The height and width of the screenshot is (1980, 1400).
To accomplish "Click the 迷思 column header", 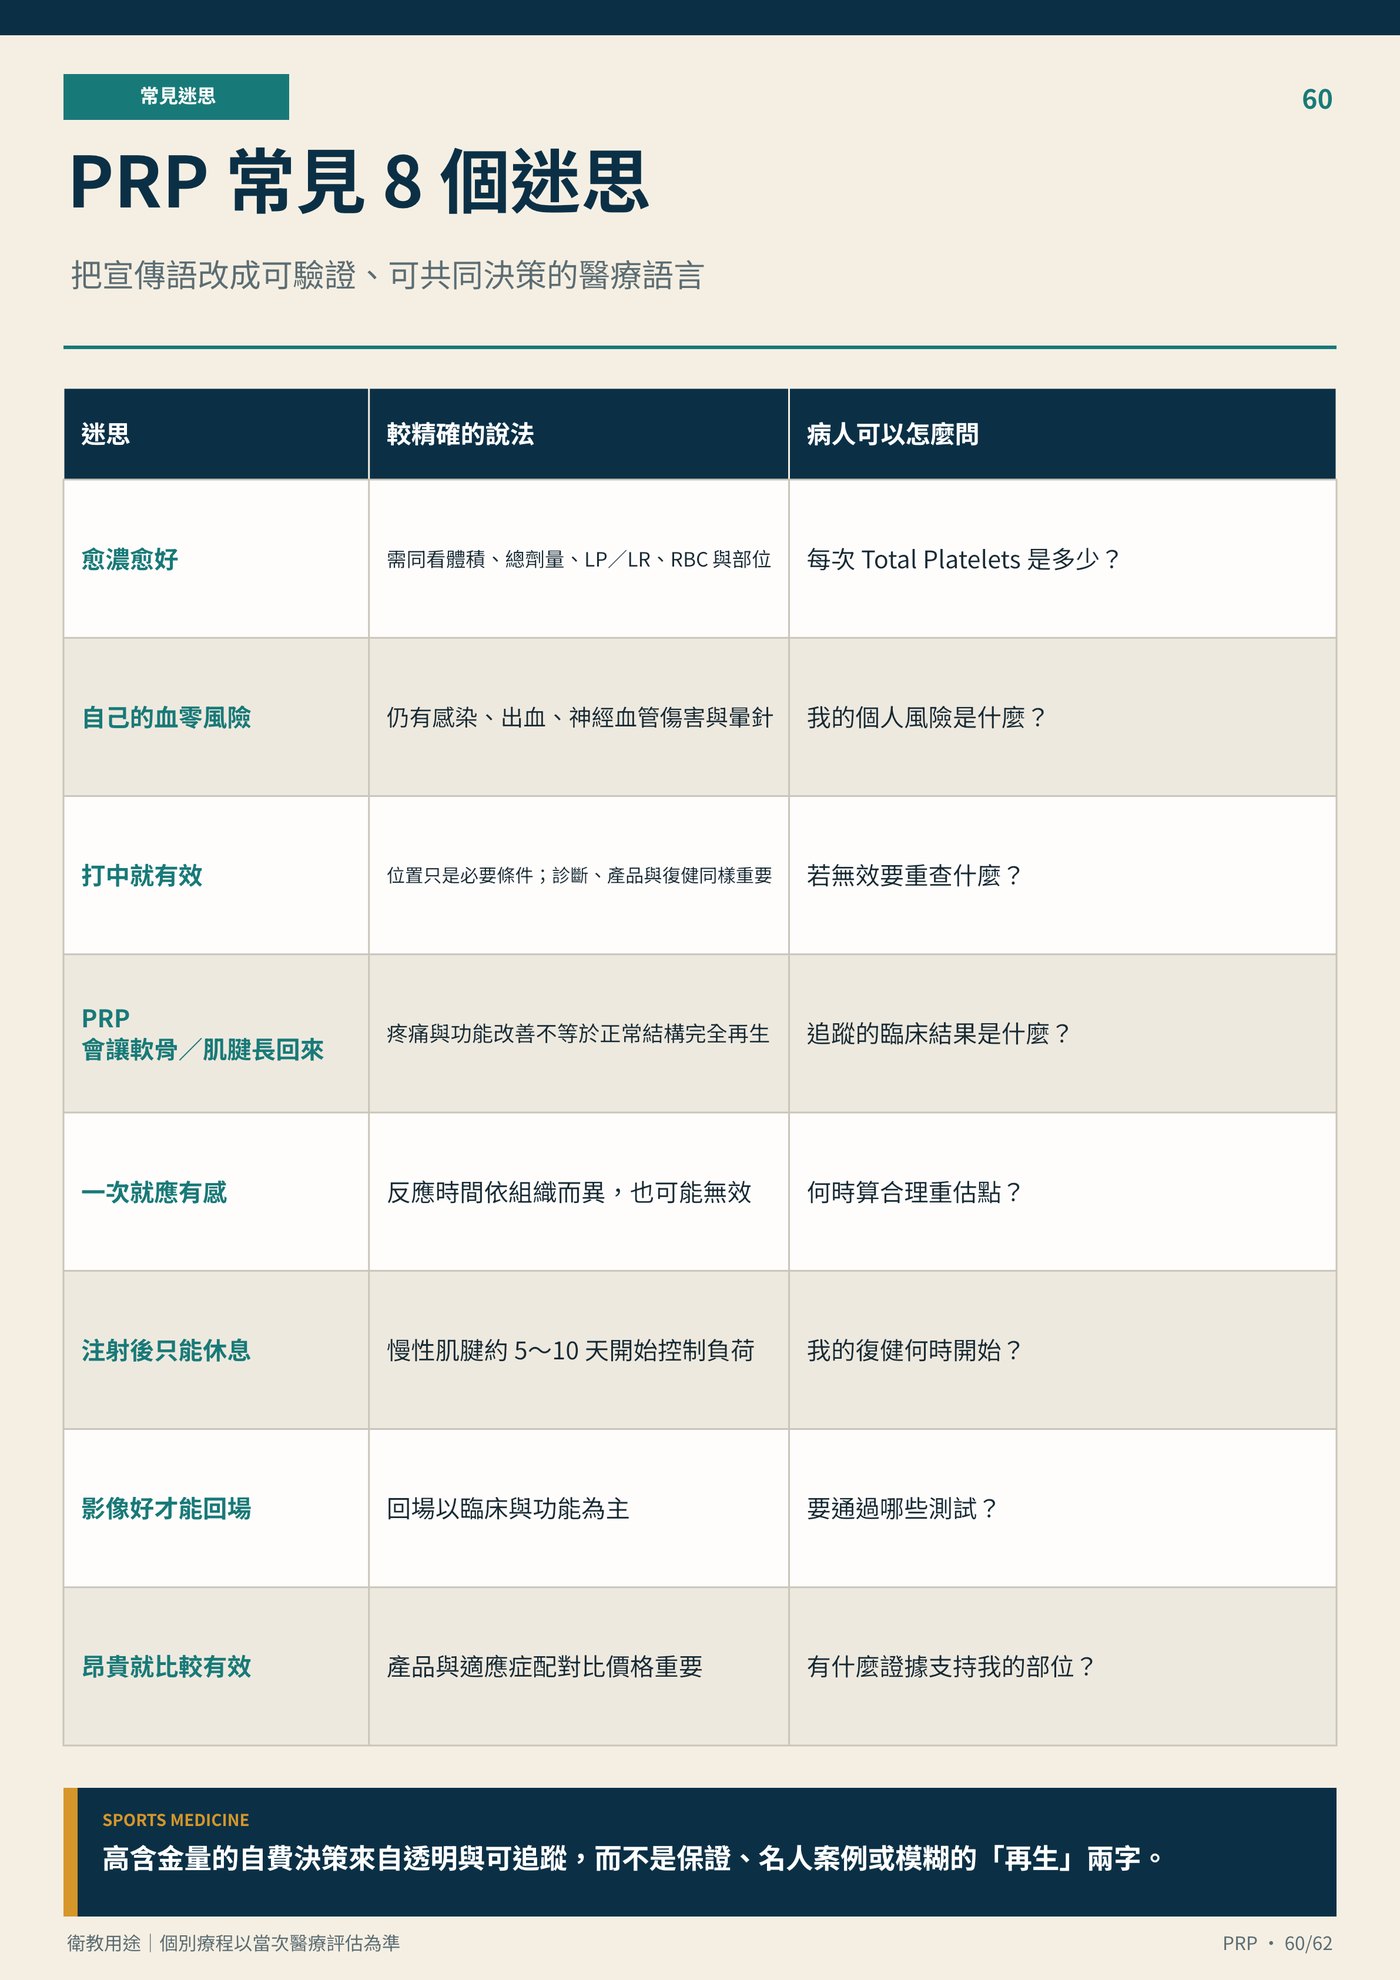I will coord(216,434).
